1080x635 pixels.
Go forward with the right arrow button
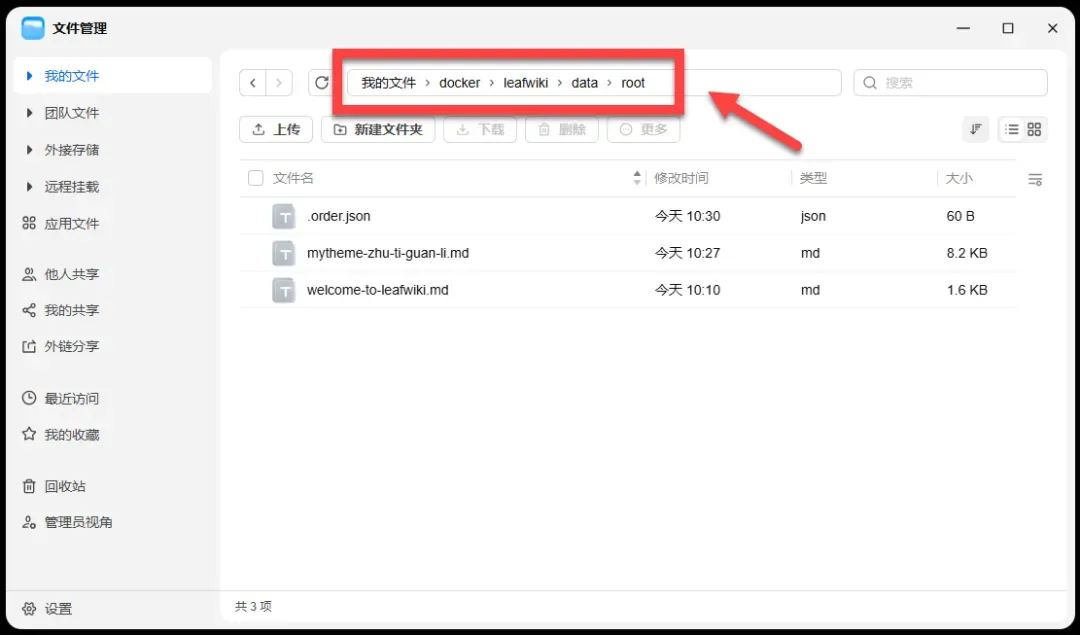click(x=279, y=83)
